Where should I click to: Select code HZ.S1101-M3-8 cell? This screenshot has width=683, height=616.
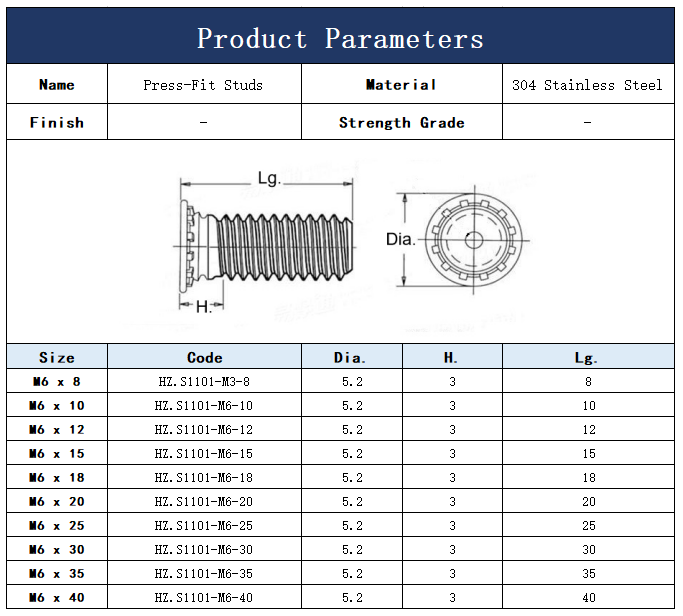click(x=204, y=381)
